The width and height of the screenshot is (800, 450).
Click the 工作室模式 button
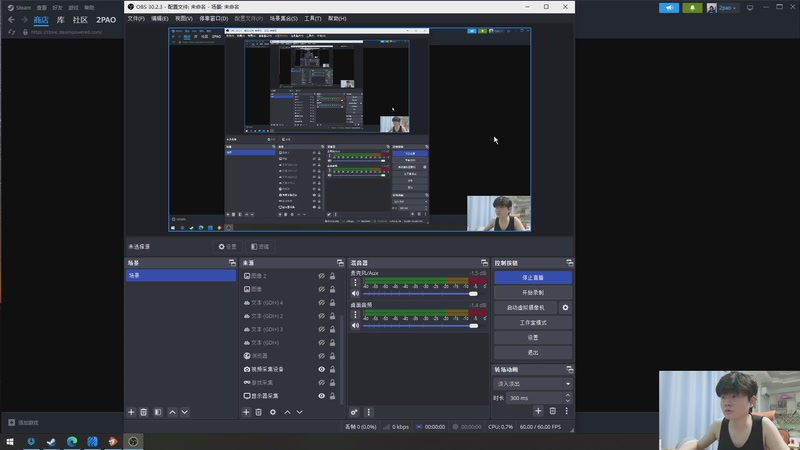(x=533, y=322)
